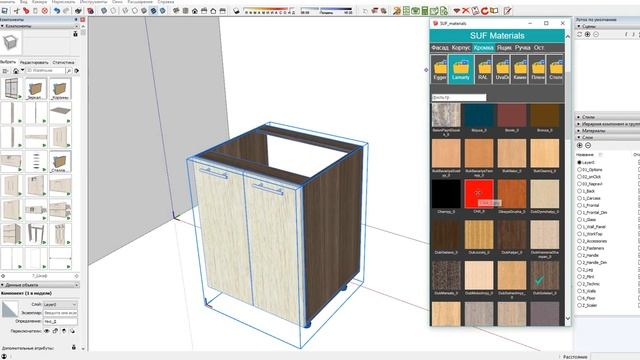Click the фильтр input in SUF Materials
This screenshot has width=640, height=360.
459,98
